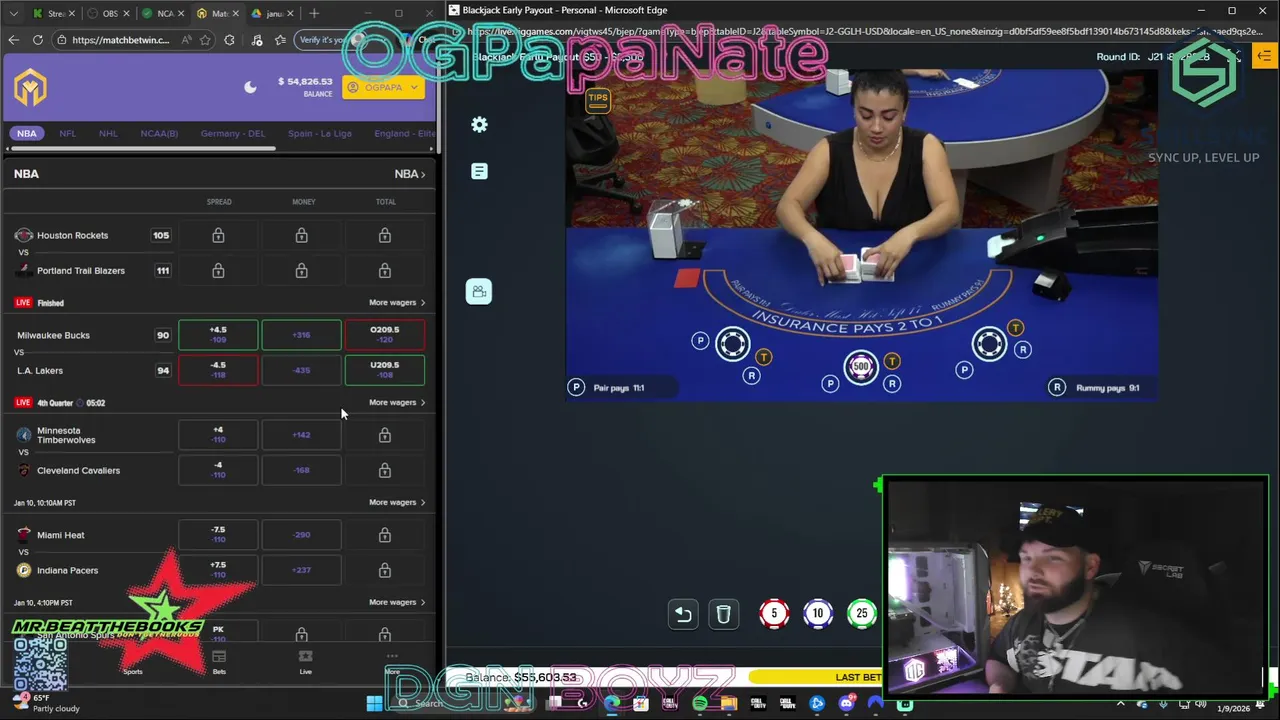Viewport: 1280px width, 720px height.
Task: Reload the matchbetwin page
Action: tap(38, 40)
